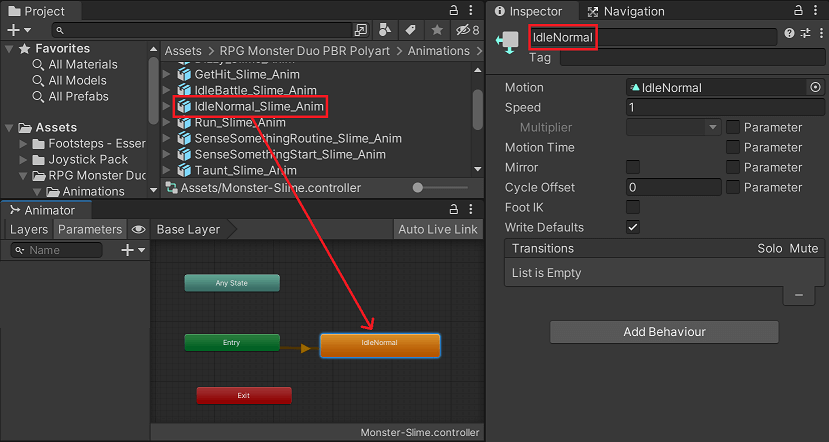Click the Tag input field
The width and height of the screenshot is (829, 442).
[x=692, y=58]
